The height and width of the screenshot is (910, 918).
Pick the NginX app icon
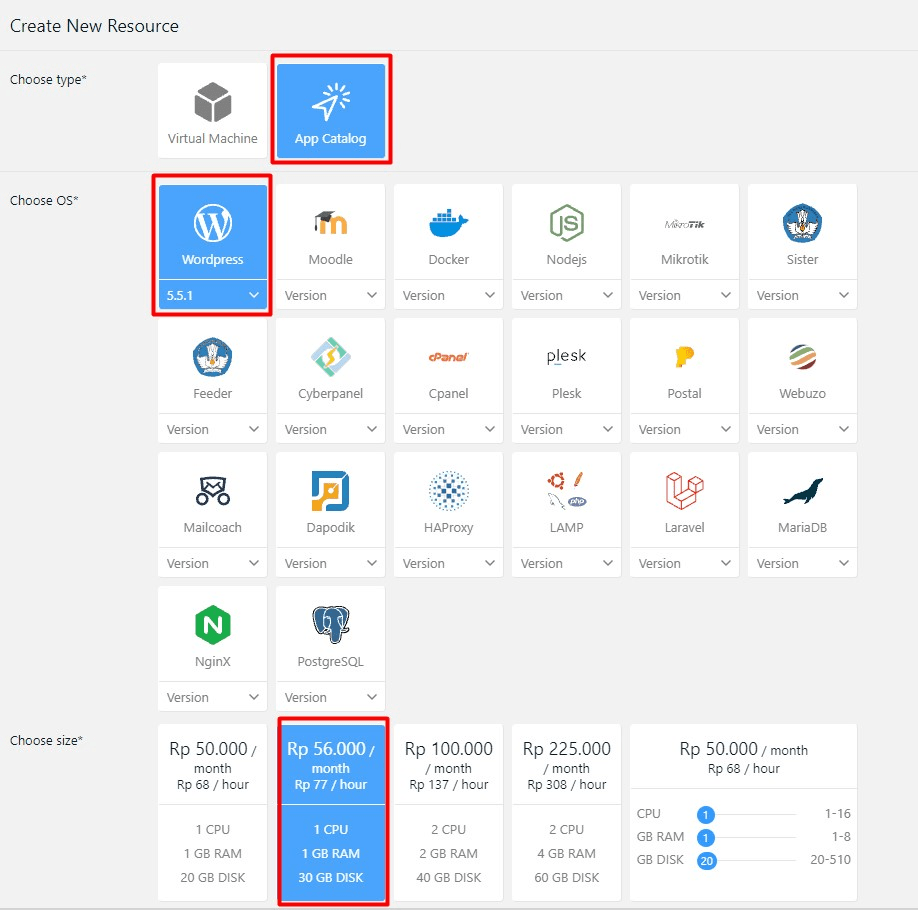(x=212, y=625)
